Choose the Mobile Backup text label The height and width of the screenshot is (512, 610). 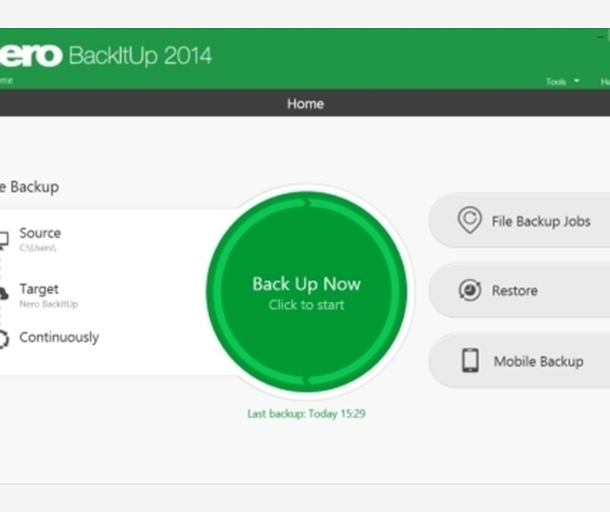(x=538, y=362)
